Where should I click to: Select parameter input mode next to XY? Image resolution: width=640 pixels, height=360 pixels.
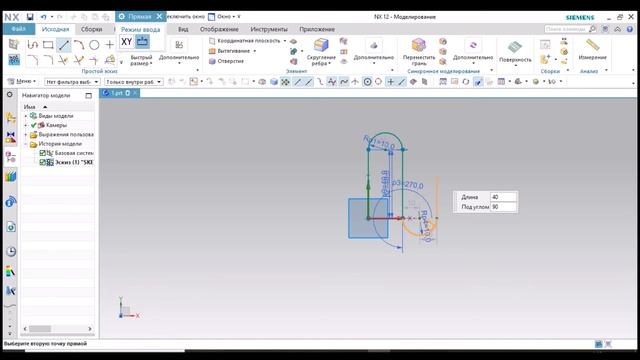tap(142, 42)
